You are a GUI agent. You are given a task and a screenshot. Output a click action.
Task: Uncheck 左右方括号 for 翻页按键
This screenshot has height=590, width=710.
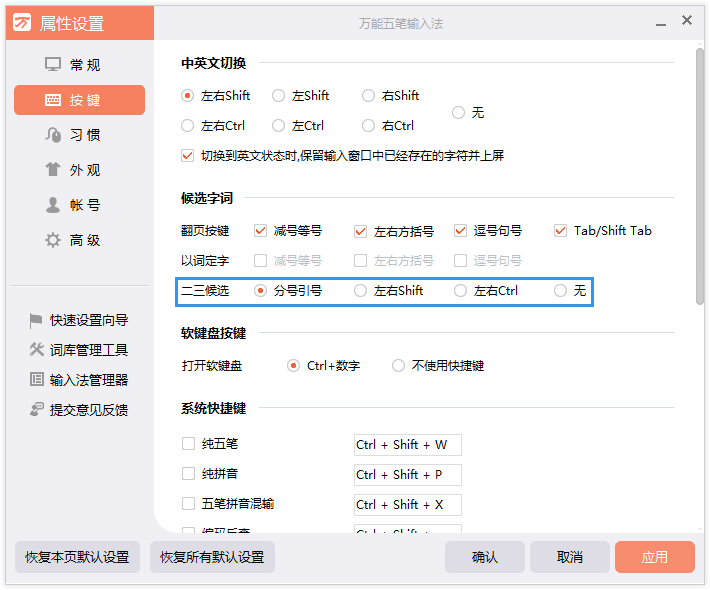(360, 231)
